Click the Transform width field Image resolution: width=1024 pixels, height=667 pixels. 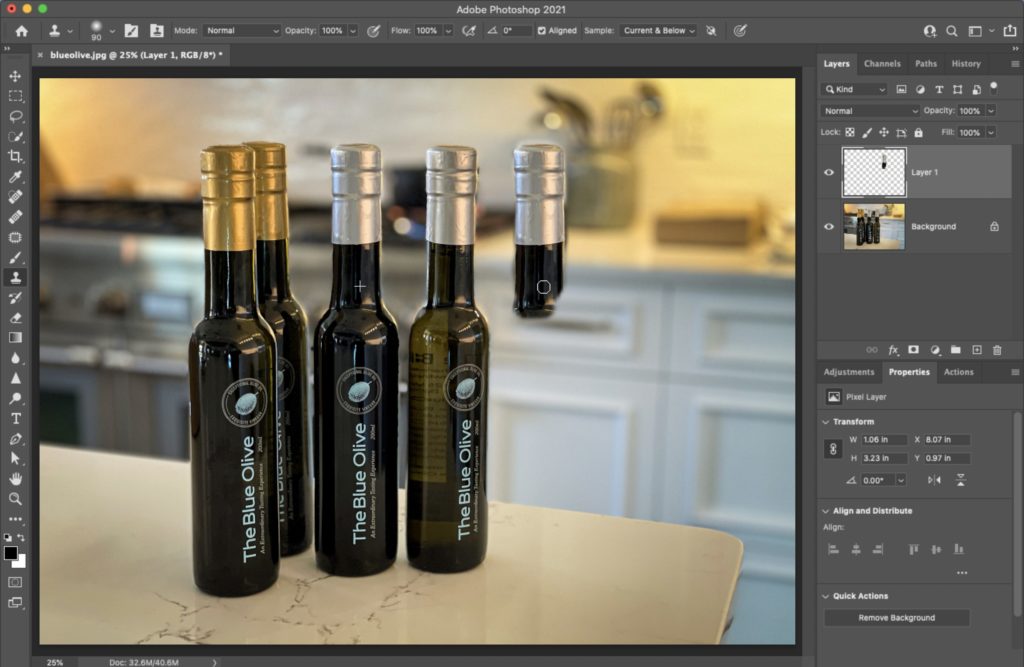[884, 440]
